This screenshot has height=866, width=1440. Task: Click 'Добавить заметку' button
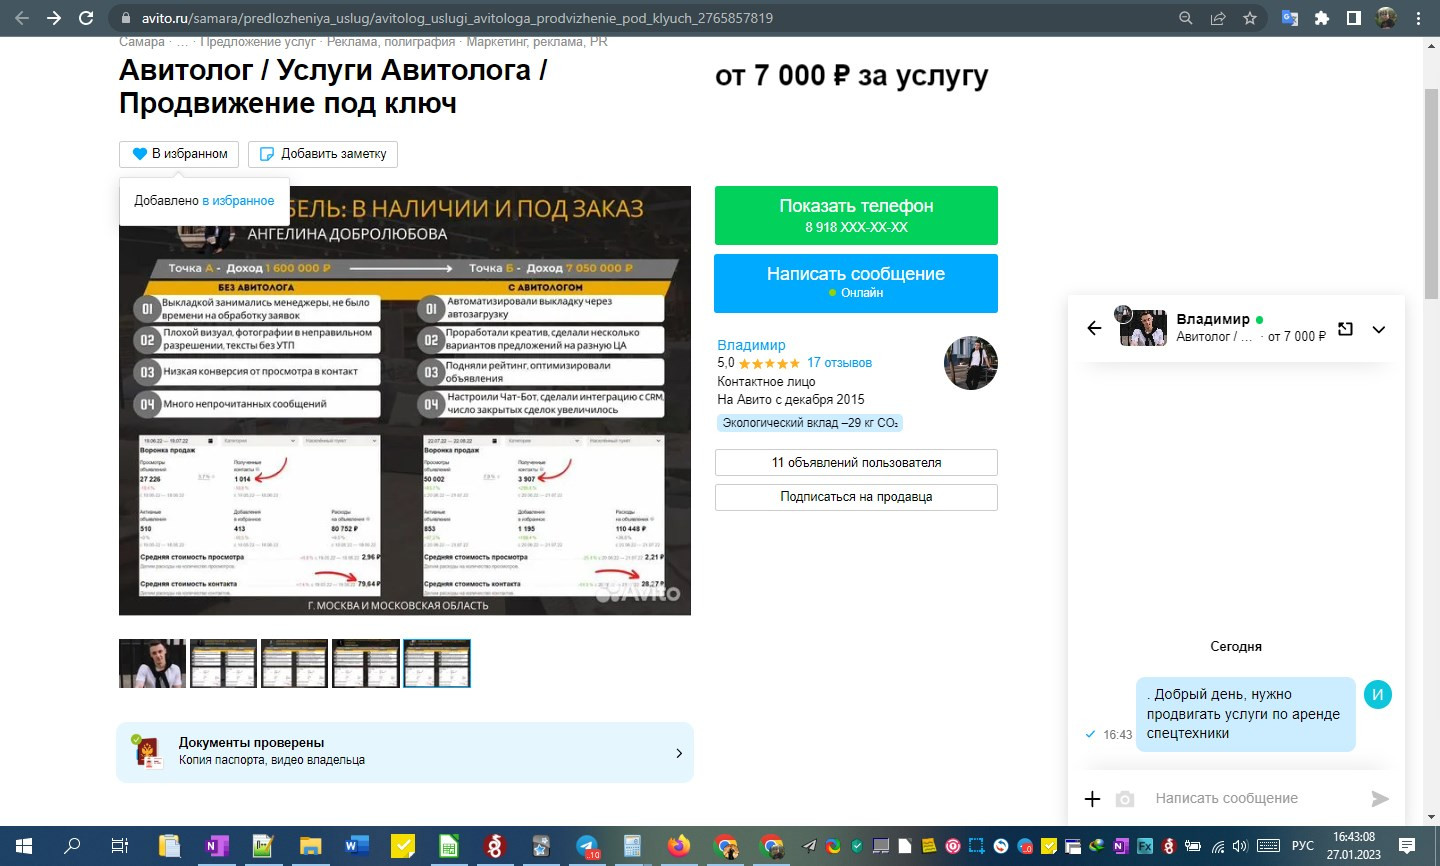[x=323, y=154]
